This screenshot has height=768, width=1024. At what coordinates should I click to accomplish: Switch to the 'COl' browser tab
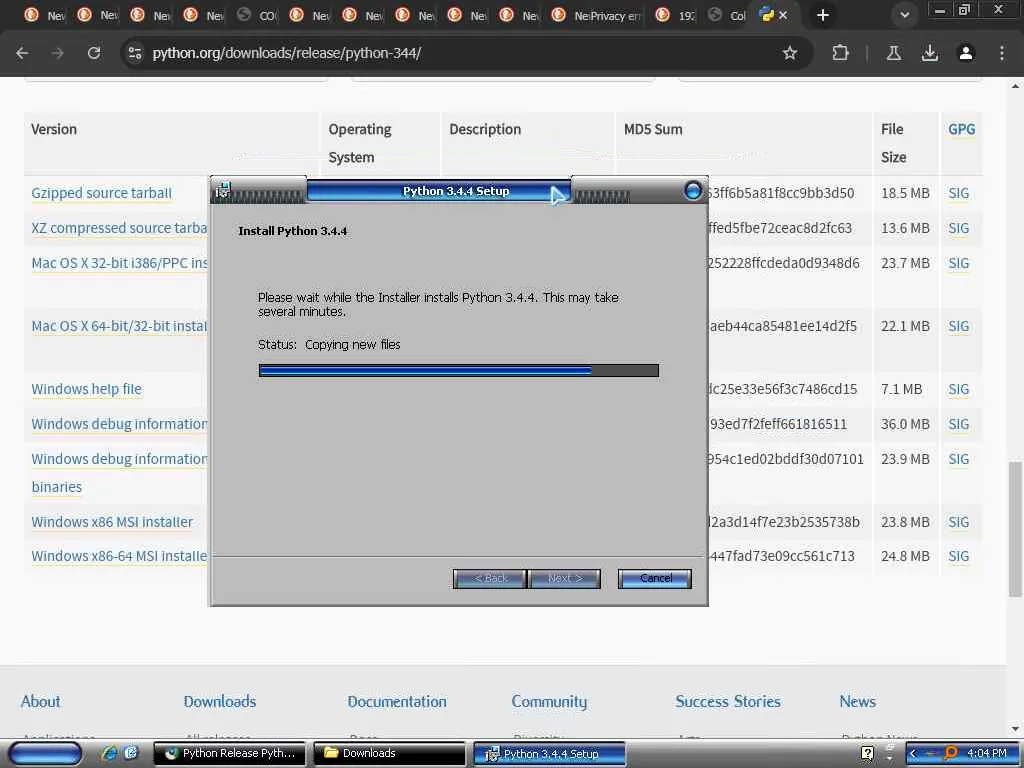(x=257, y=15)
